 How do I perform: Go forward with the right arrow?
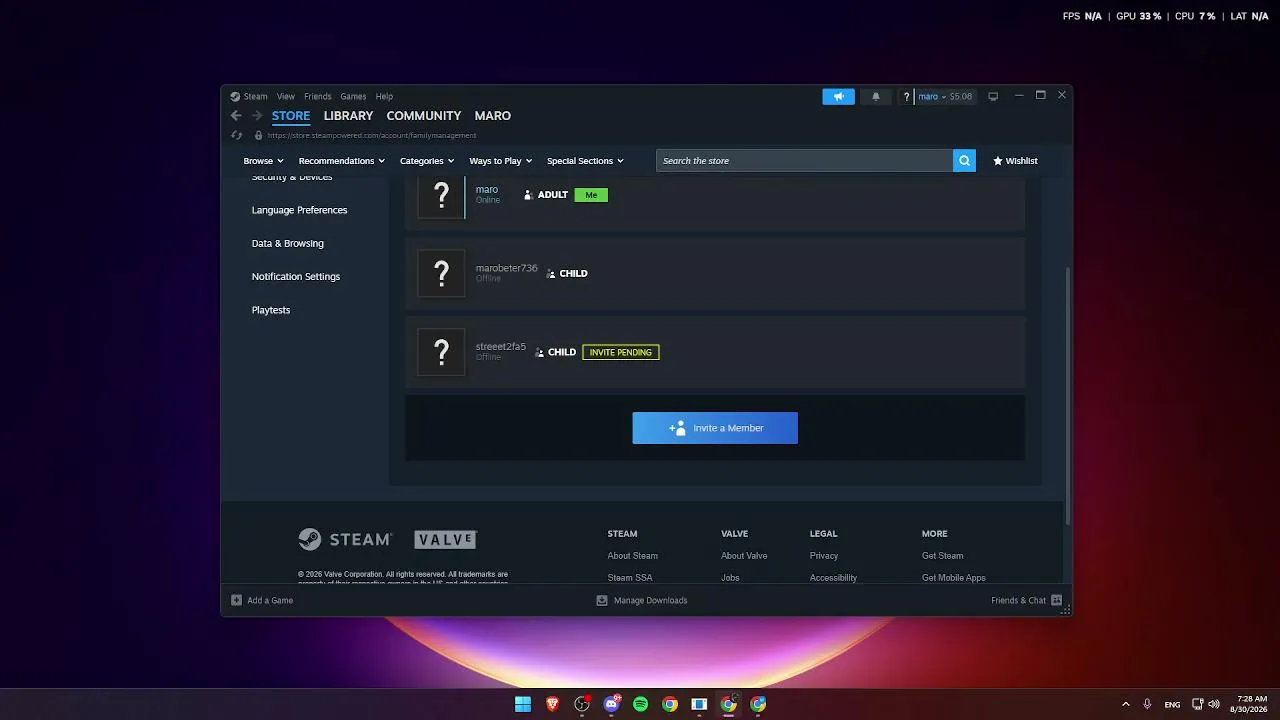coord(257,116)
